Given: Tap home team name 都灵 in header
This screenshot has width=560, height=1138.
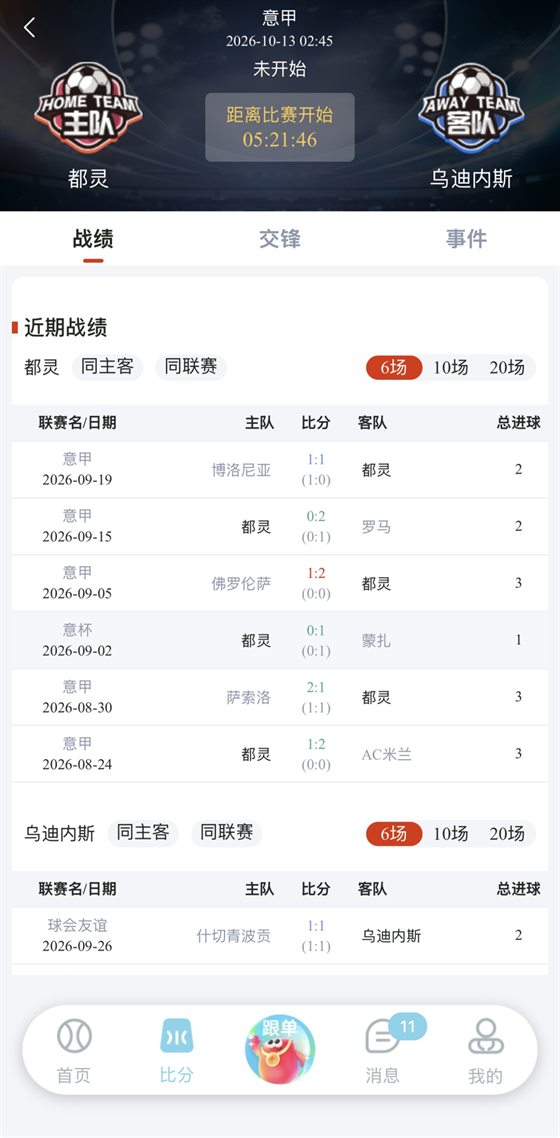Looking at the screenshot, I should point(88,179).
